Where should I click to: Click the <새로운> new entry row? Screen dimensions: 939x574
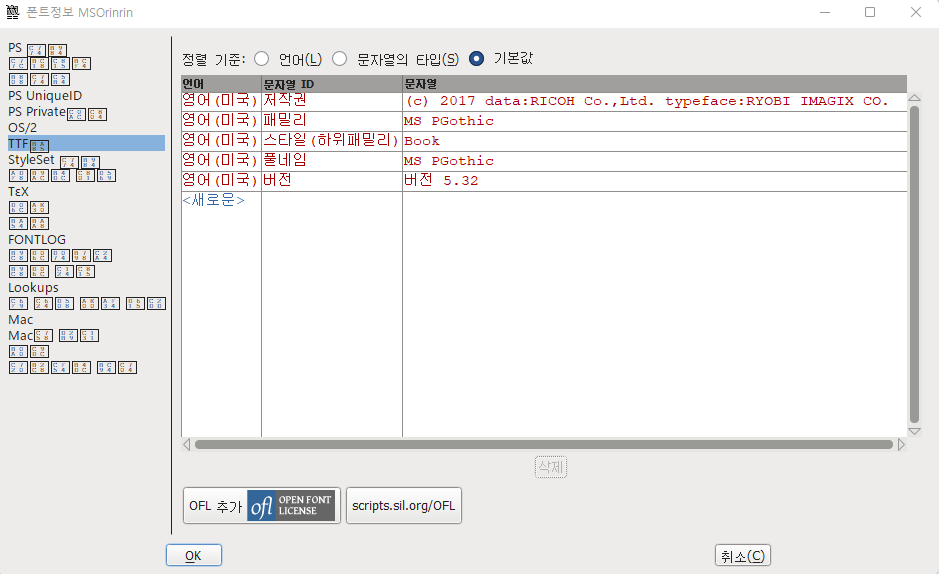pyautogui.click(x=214, y=200)
